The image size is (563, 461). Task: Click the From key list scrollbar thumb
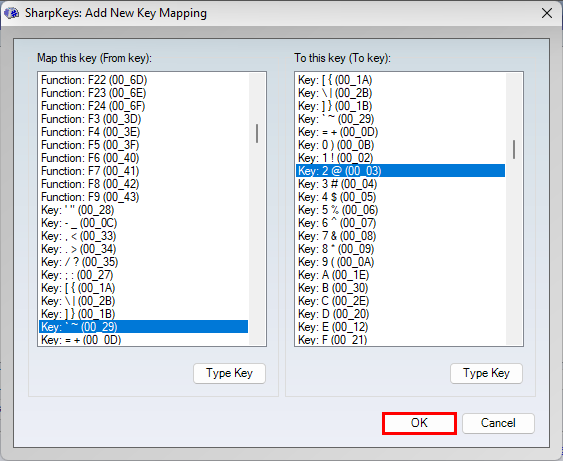(x=257, y=134)
